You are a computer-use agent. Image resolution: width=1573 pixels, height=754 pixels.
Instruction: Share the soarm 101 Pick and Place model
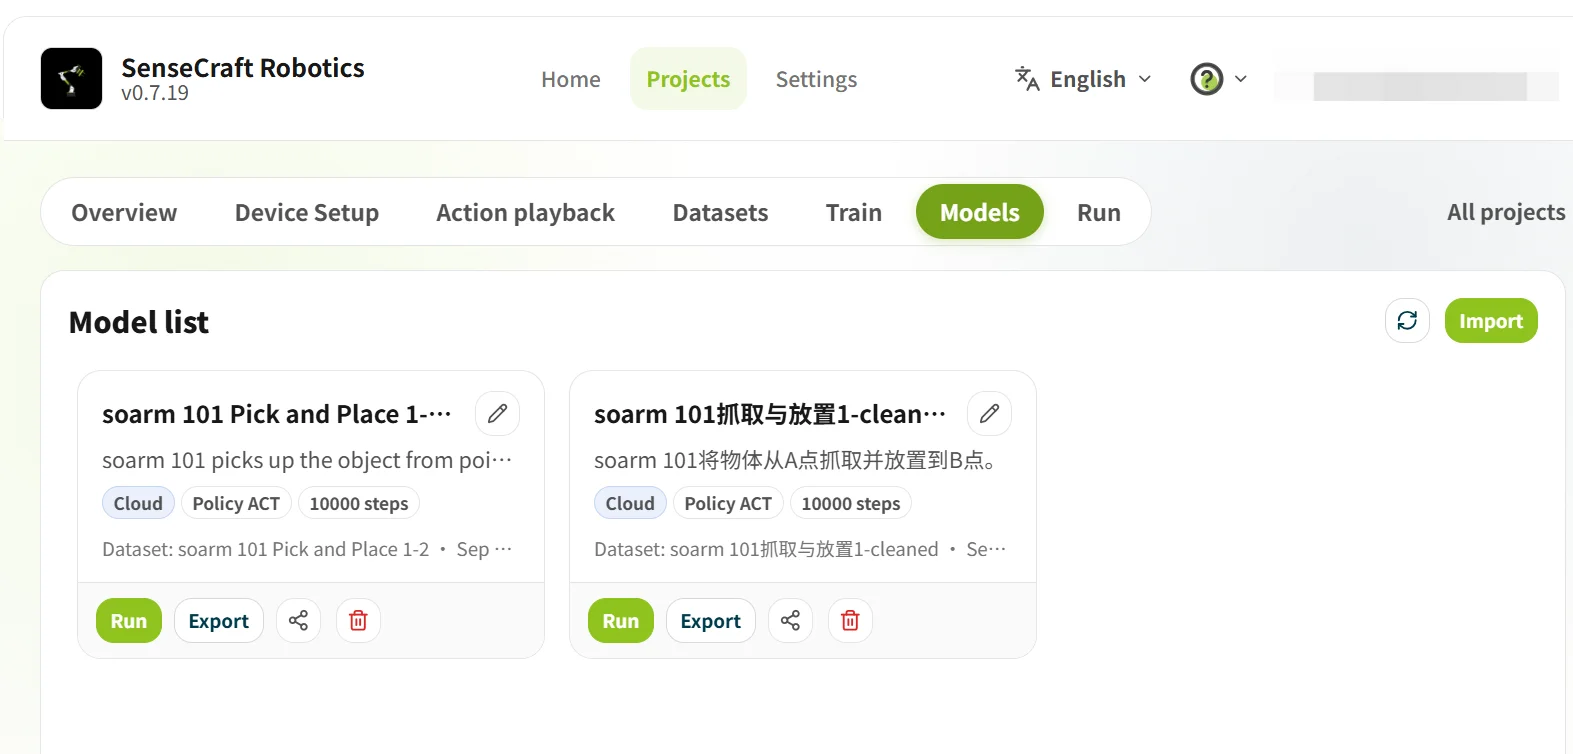[x=298, y=621]
